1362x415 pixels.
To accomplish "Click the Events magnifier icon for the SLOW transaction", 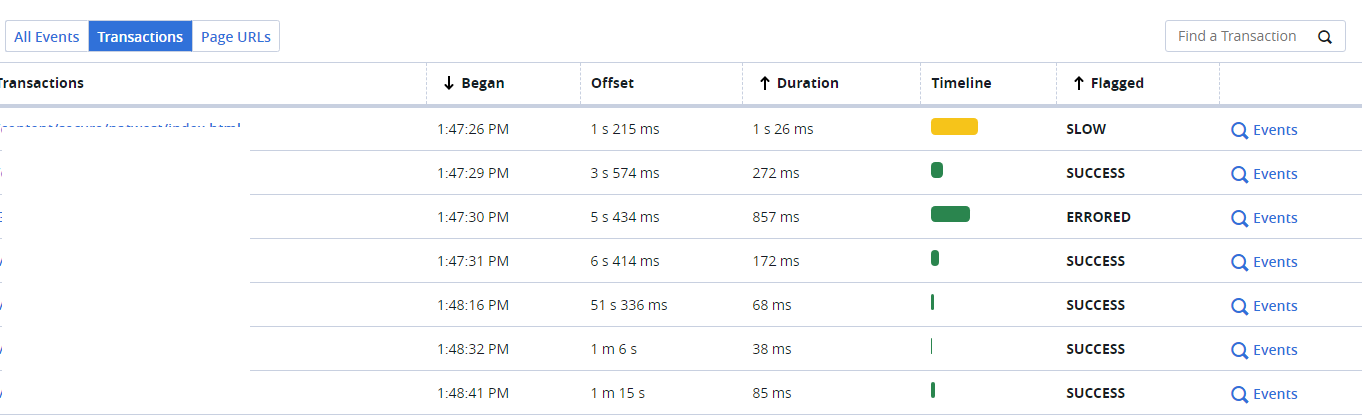I will pyautogui.click(x=1239, y=130).
